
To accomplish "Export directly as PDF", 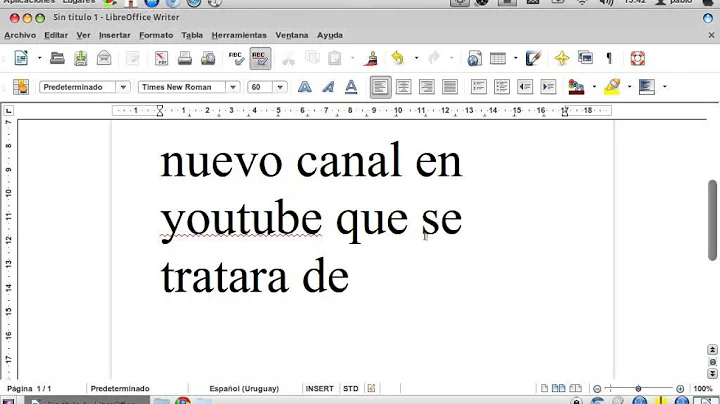I will (161, 58).
